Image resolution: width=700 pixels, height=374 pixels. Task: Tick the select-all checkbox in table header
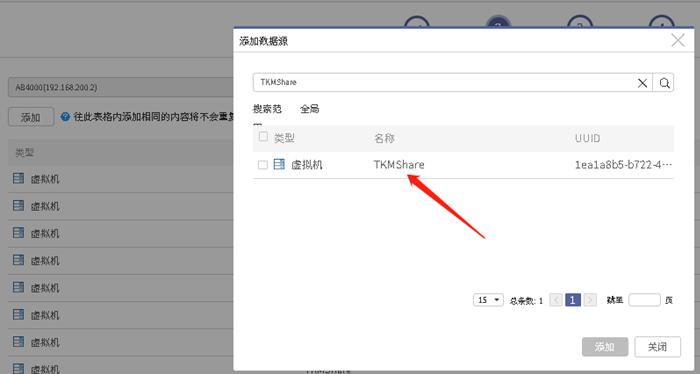click(x=263, y=137)
